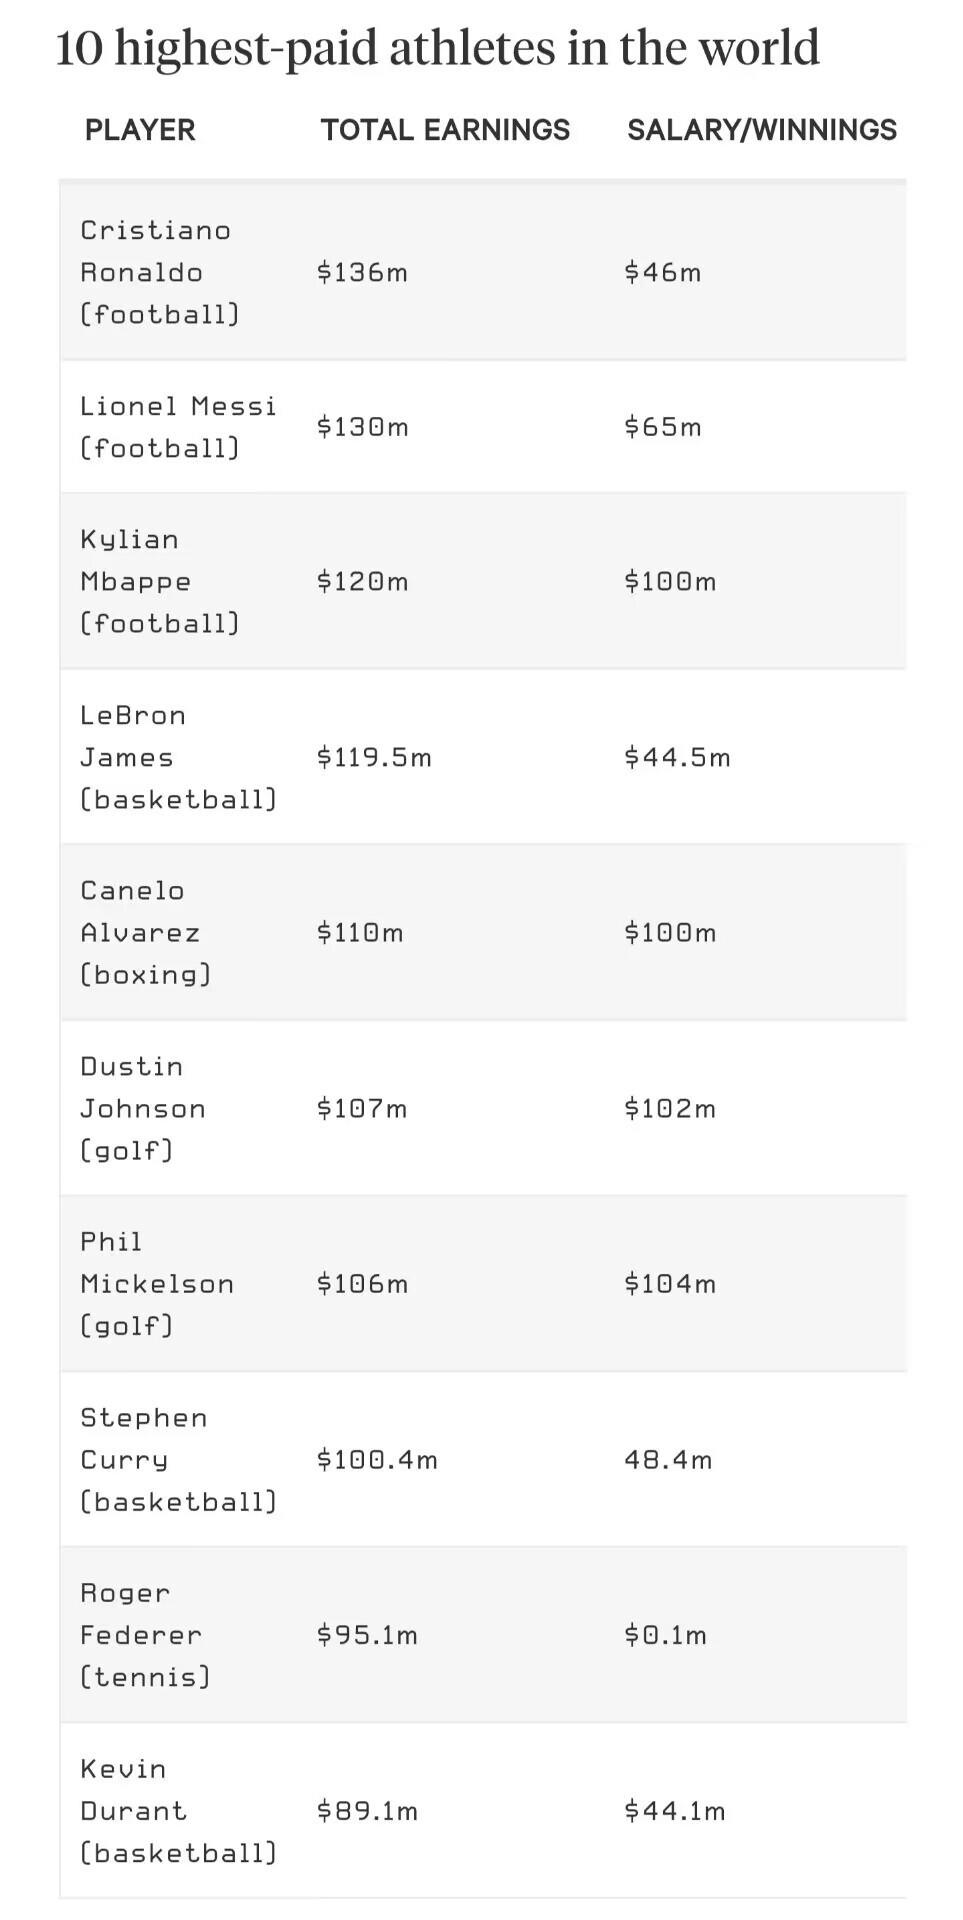963x1920 pixels.
Task: Click Kevin Durant's $89.1m total earnings
Action: (367, 1811)
